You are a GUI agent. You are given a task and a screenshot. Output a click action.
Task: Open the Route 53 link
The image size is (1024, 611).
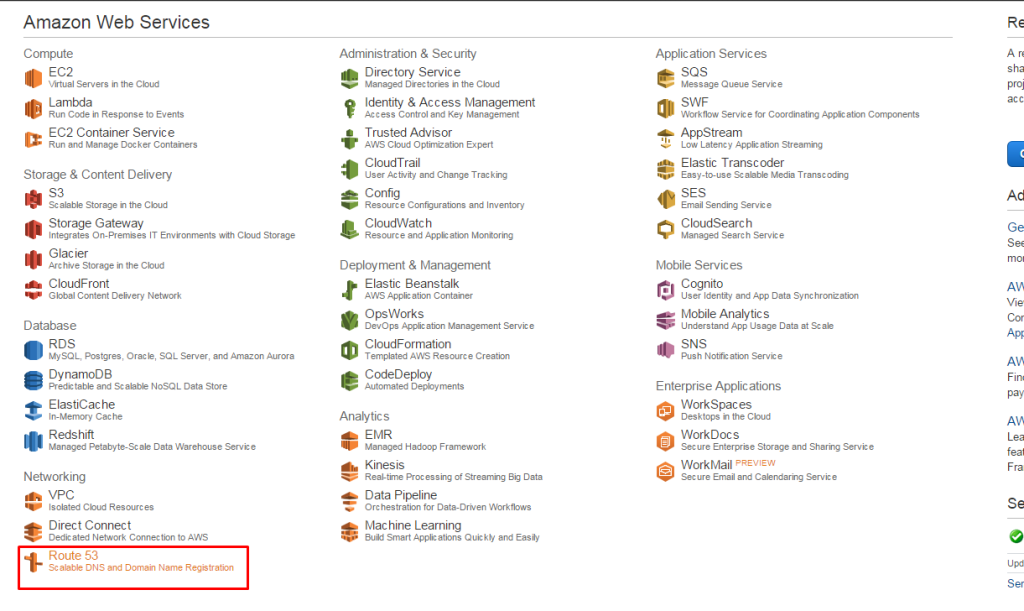[x=73, y=556]
